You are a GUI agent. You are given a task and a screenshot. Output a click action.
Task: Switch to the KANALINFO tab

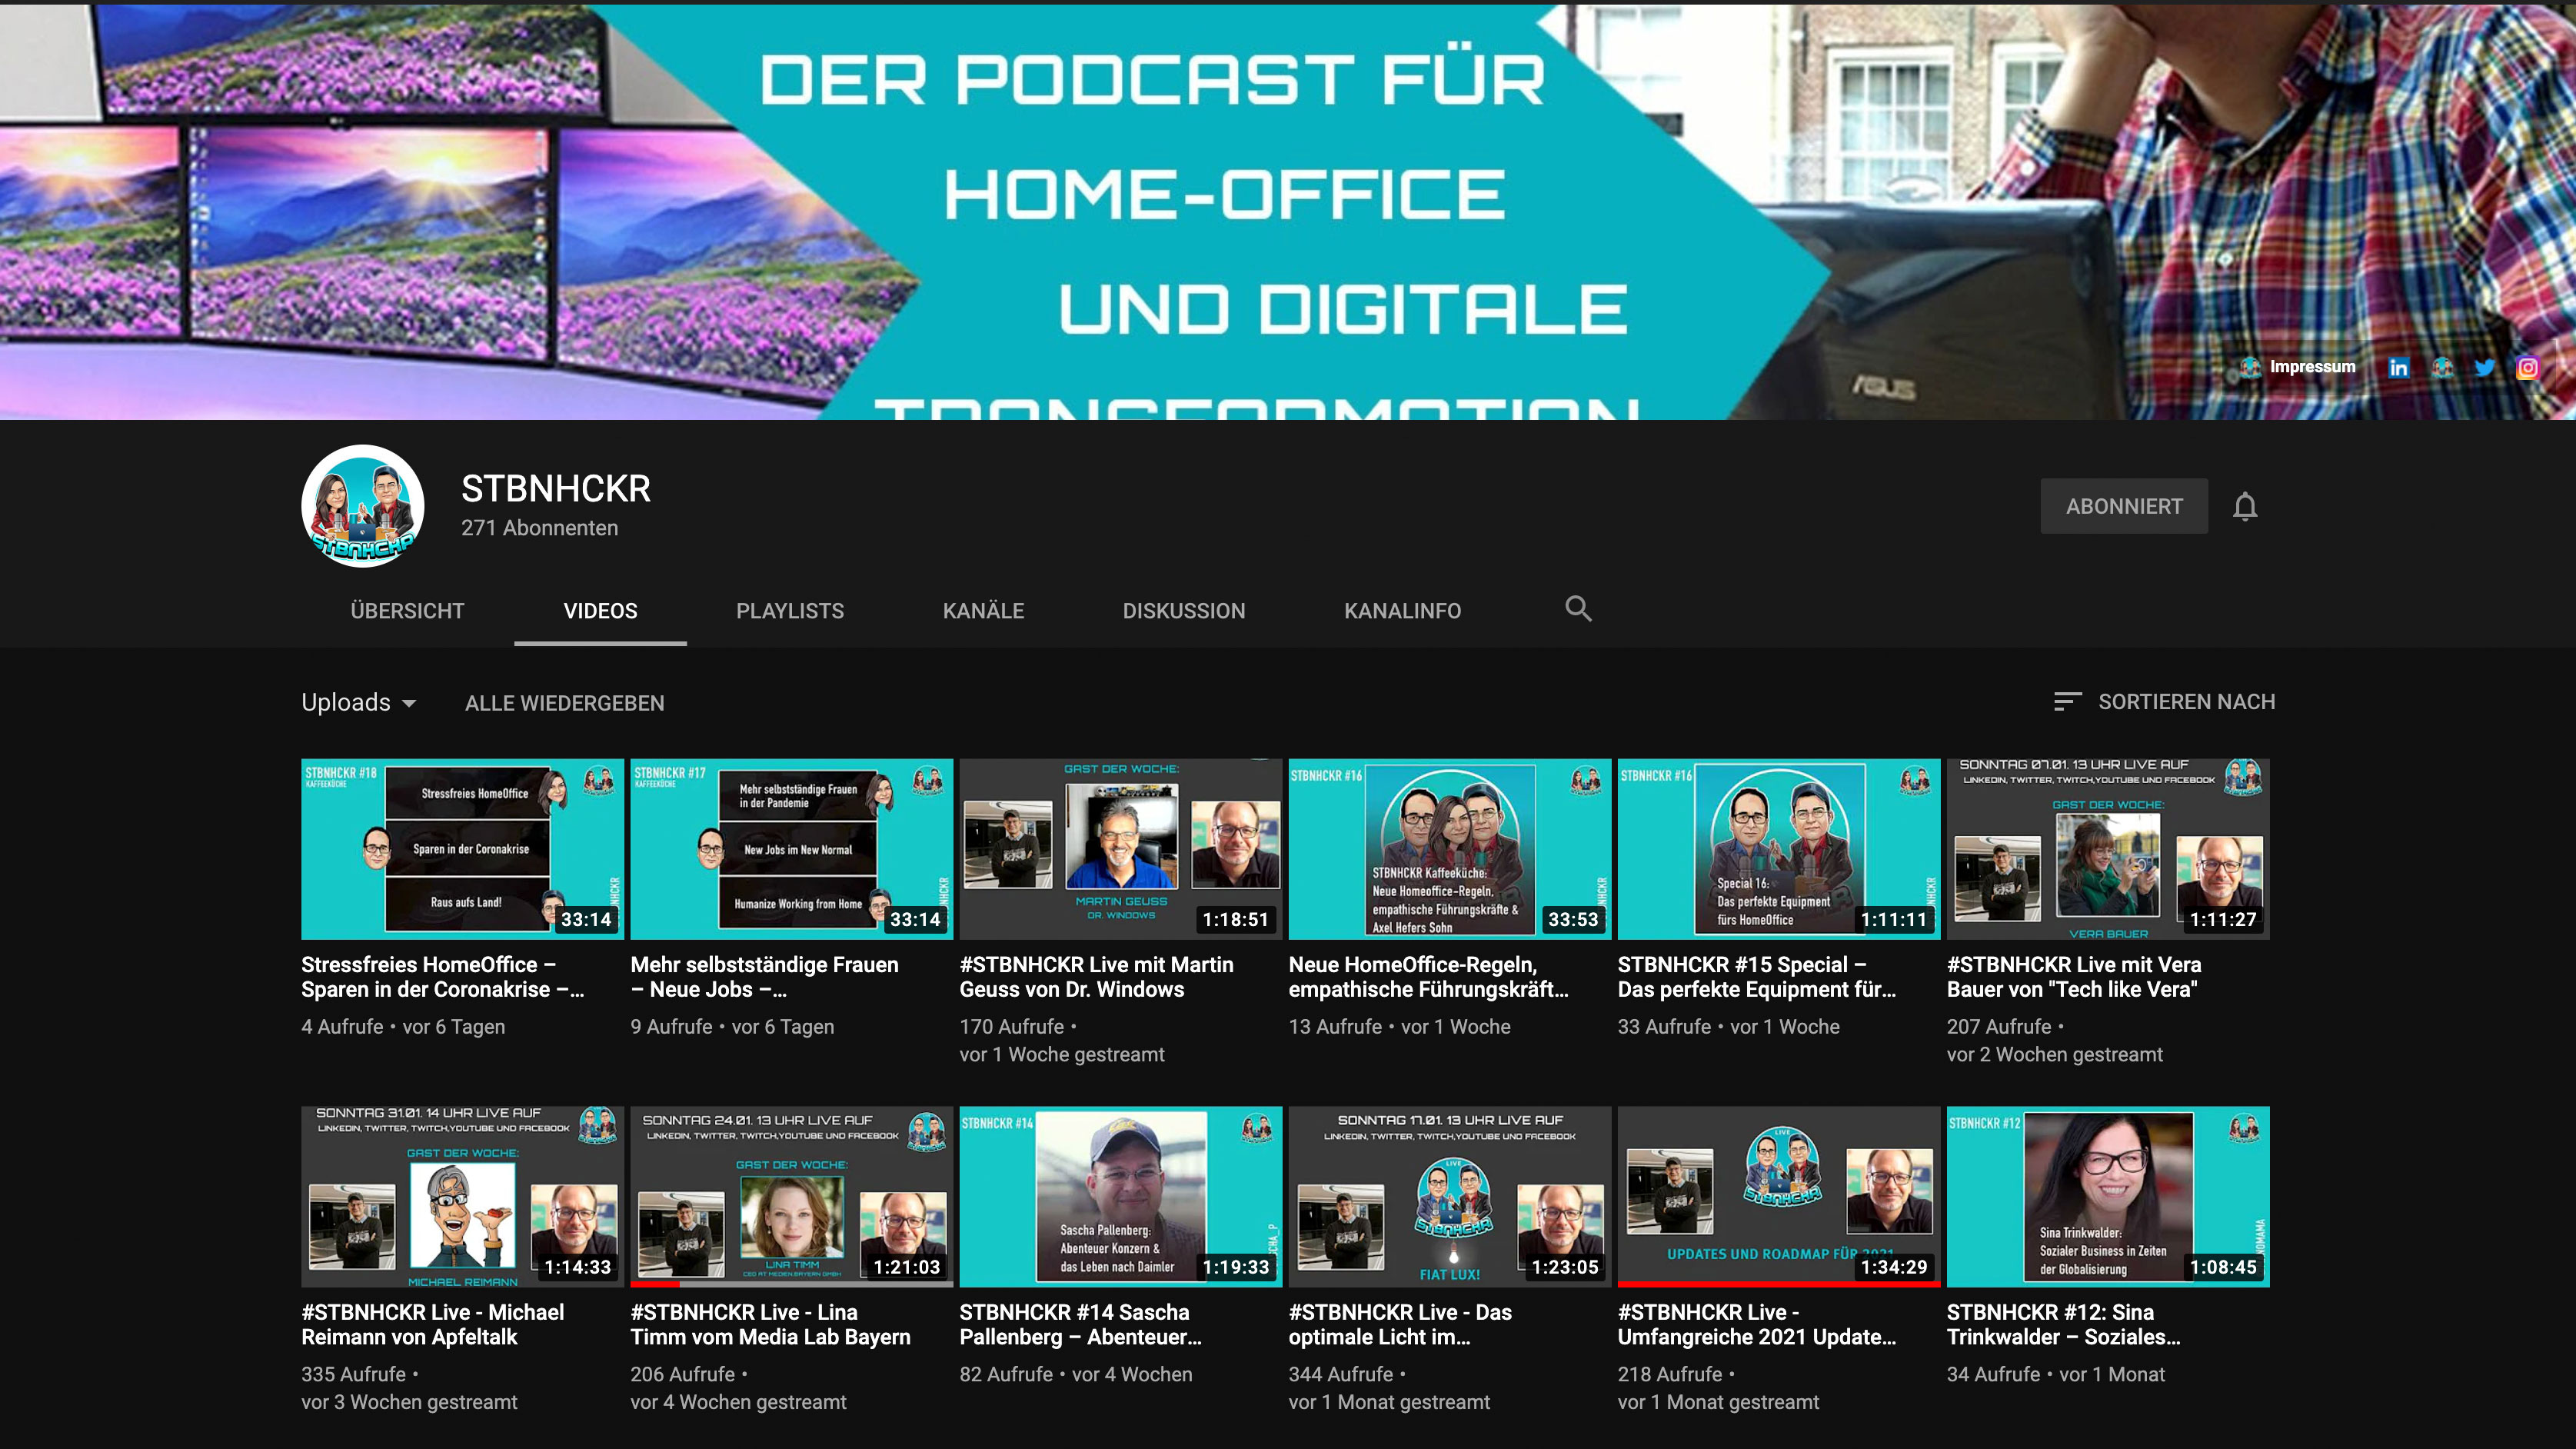click(1402, 611)
